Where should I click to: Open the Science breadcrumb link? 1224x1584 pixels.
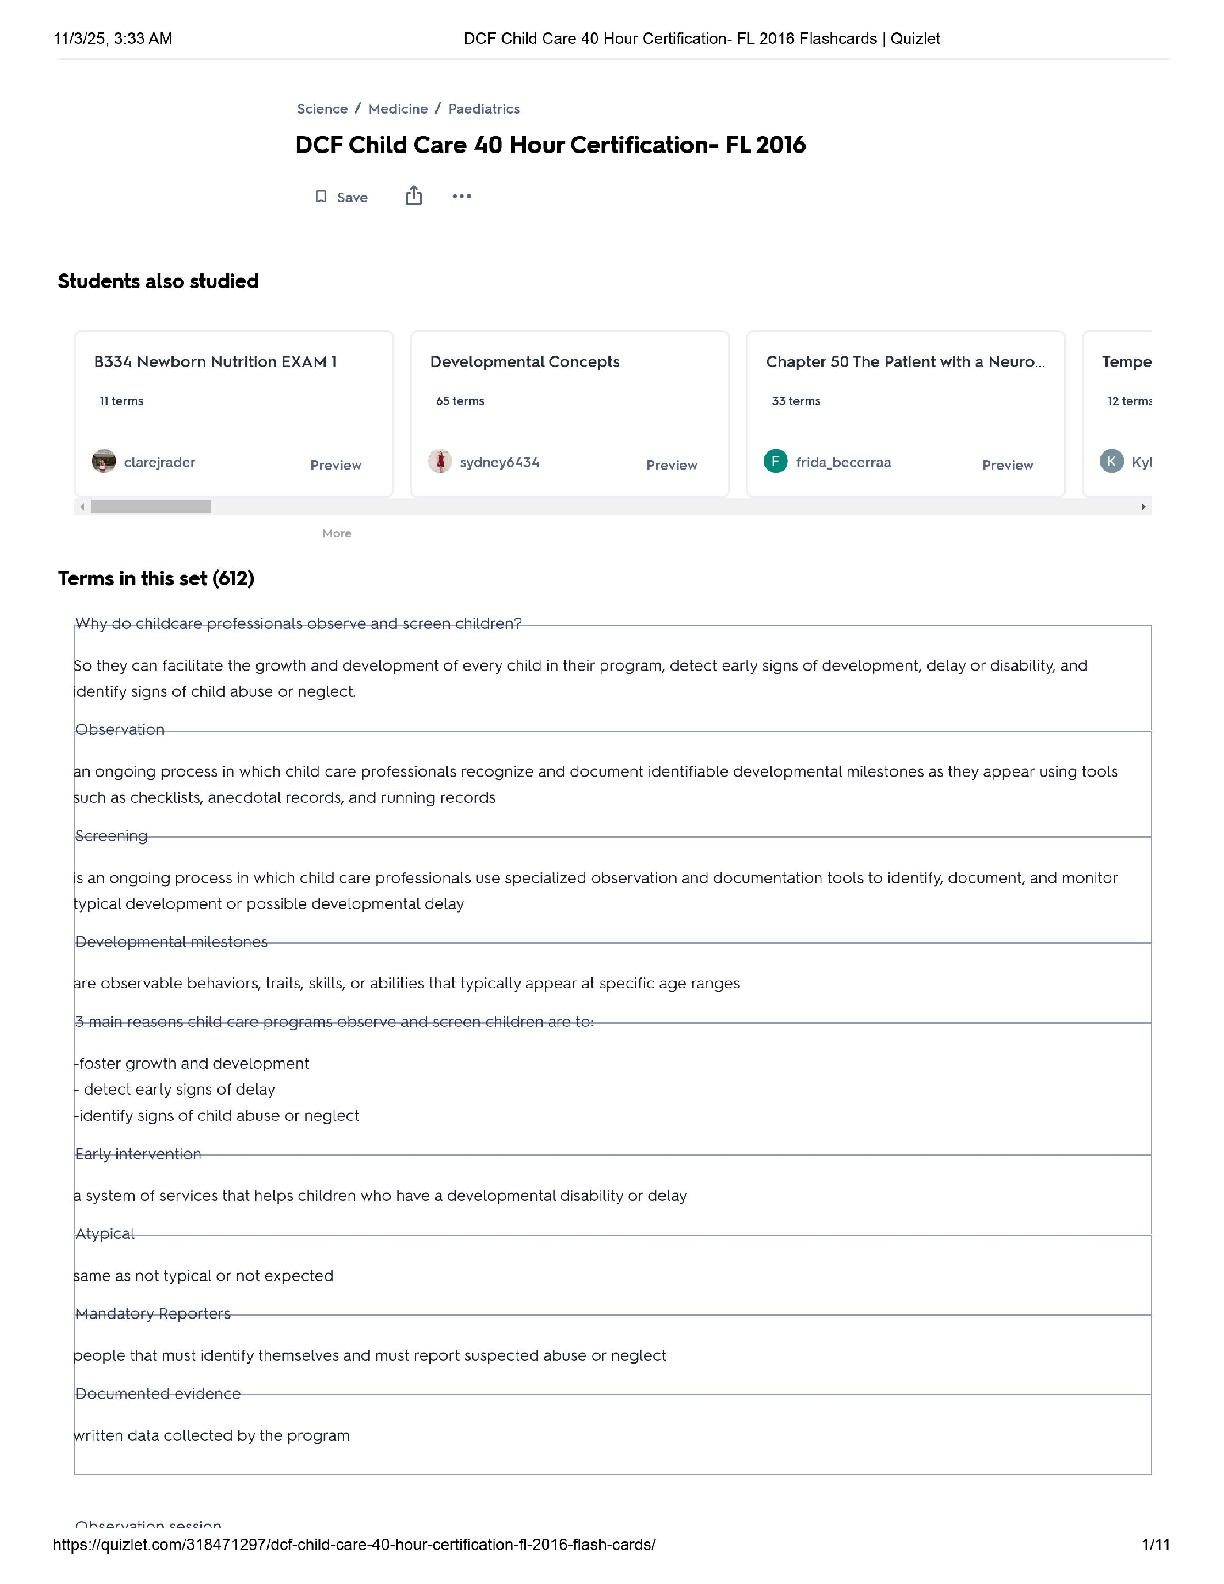point(322,109)
